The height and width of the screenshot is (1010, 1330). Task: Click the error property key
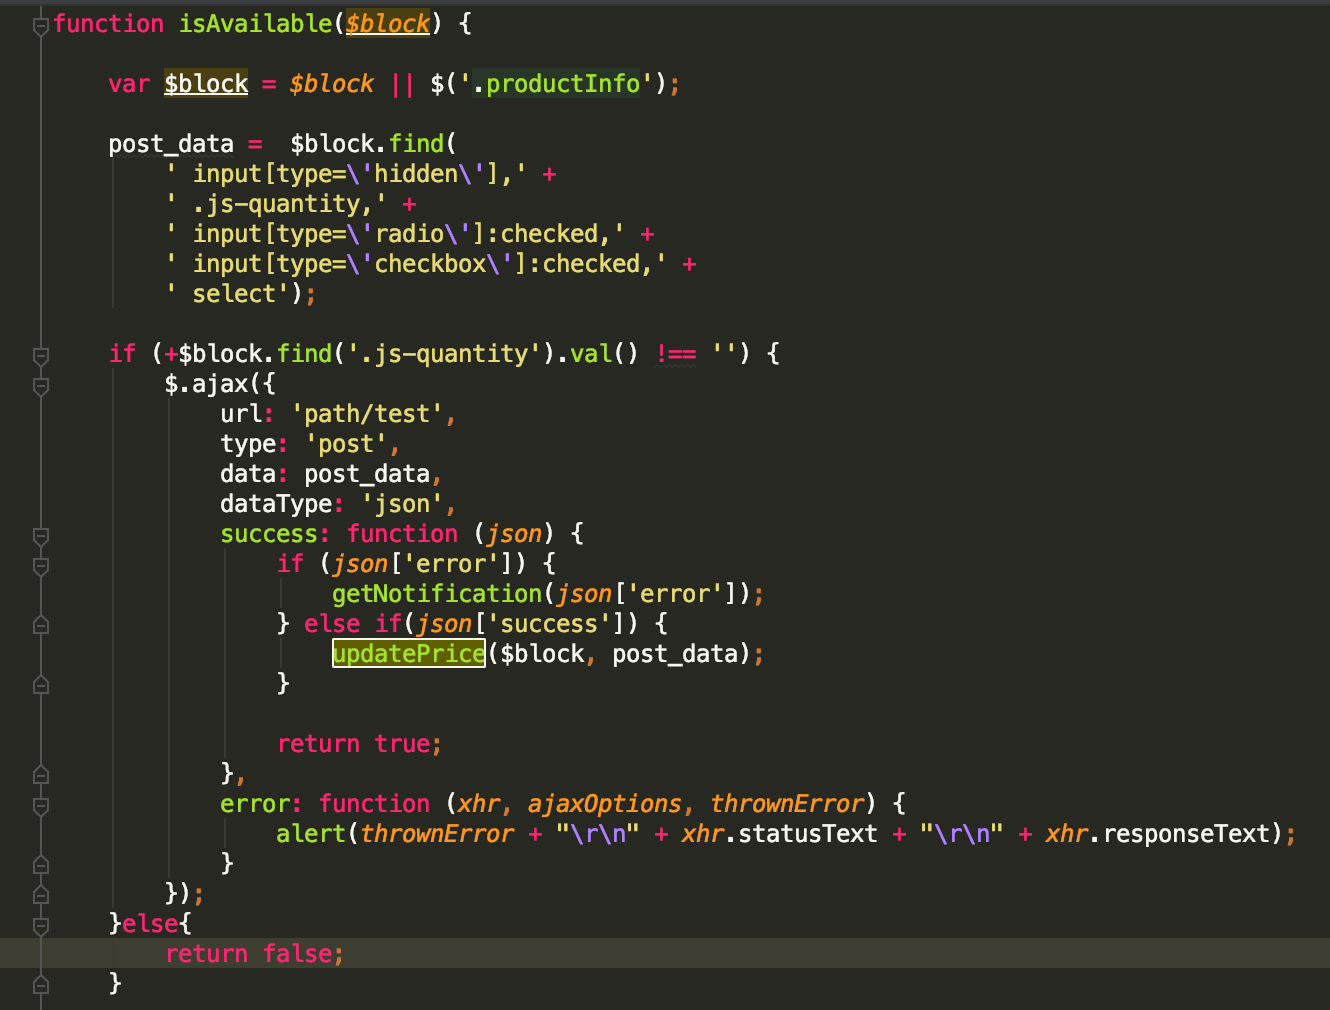[x=255, y=804]
